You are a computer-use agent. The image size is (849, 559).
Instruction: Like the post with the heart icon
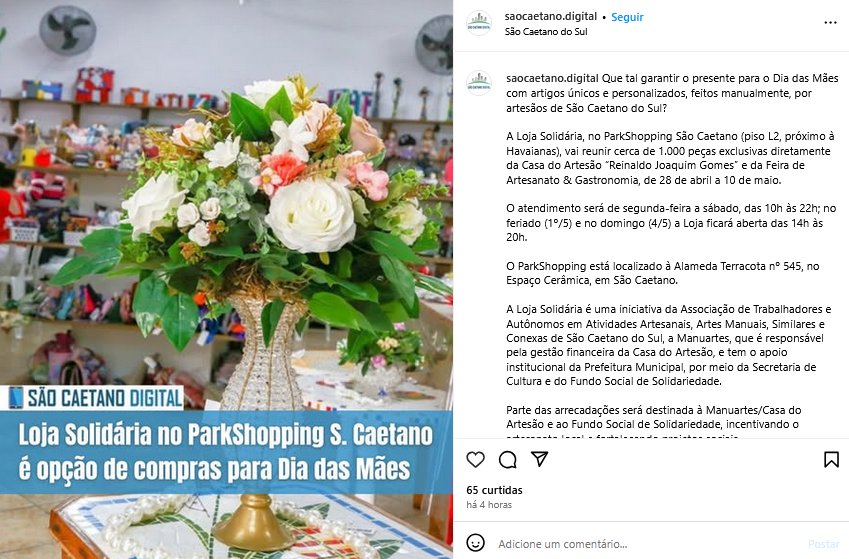coord(475,459)
